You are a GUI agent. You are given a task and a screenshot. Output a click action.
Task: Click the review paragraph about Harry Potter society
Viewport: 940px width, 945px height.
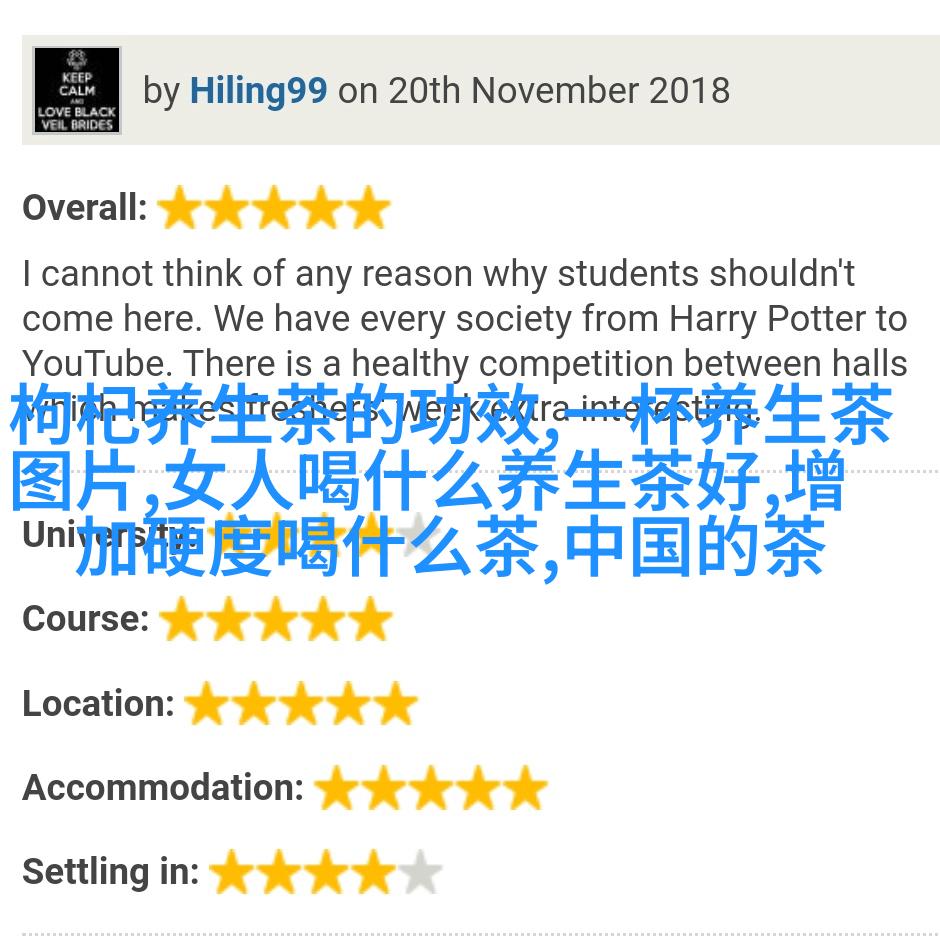coord(465,341)
